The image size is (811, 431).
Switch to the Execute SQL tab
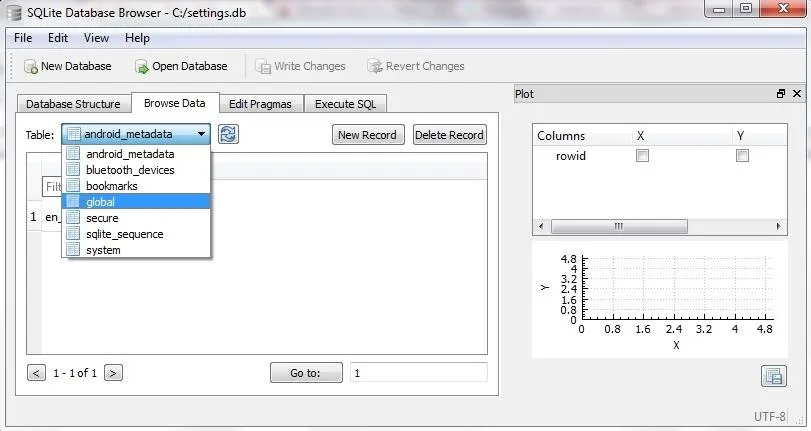tap(346, 104)
